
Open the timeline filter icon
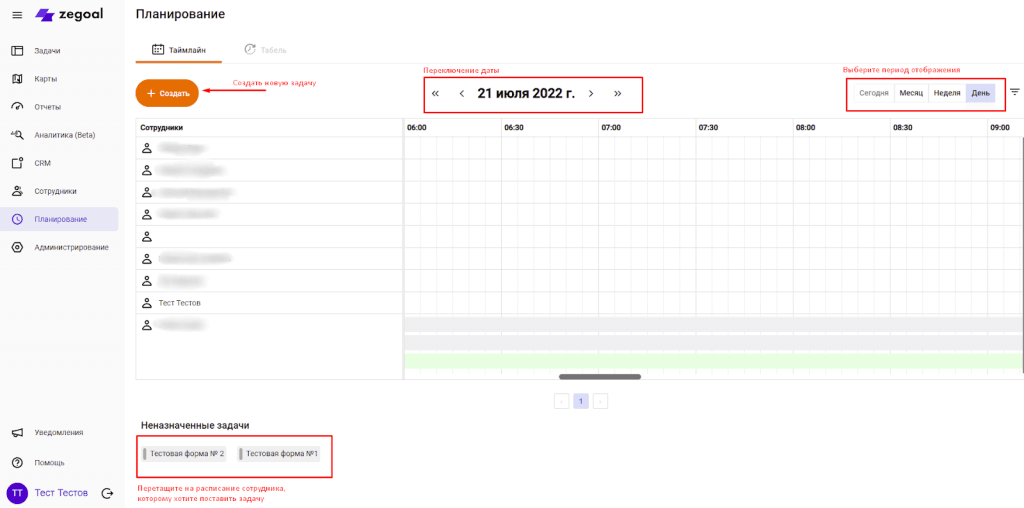point(1014,92)
